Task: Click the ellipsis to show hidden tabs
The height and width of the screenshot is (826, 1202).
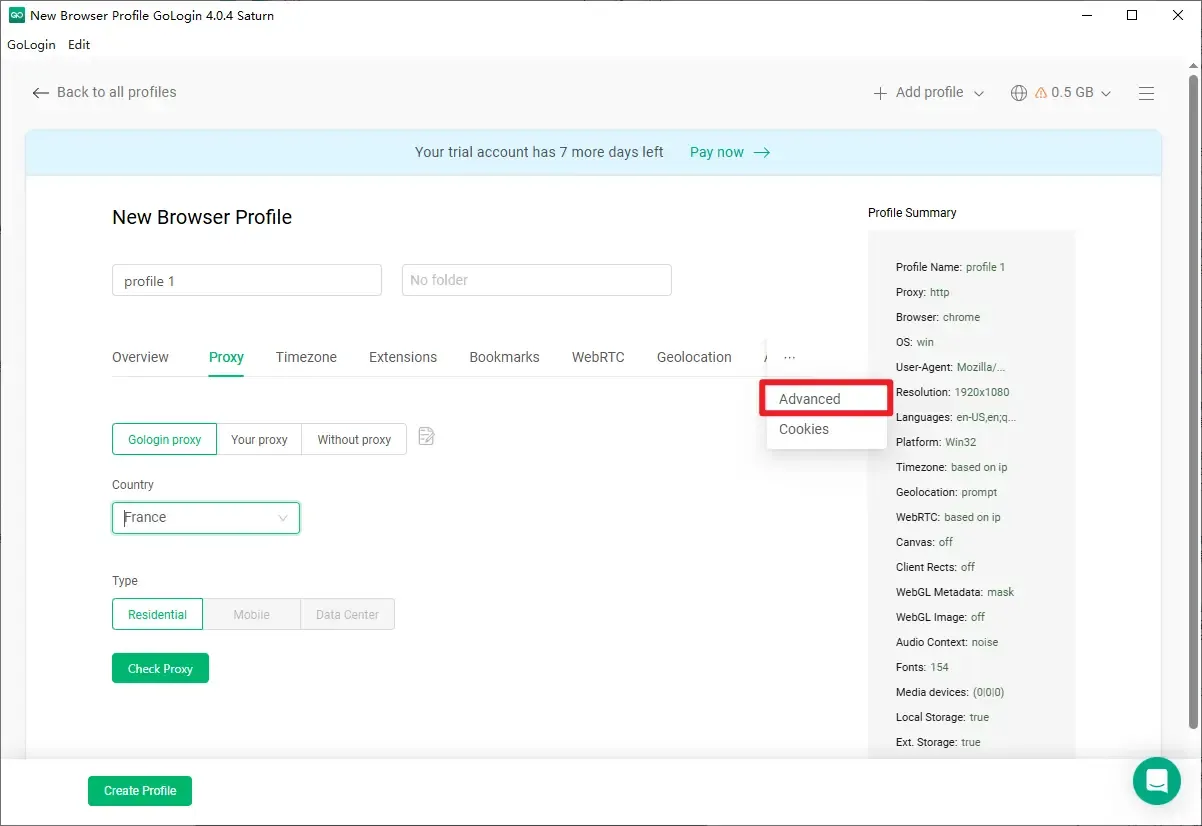Action: tap(789, 357)
